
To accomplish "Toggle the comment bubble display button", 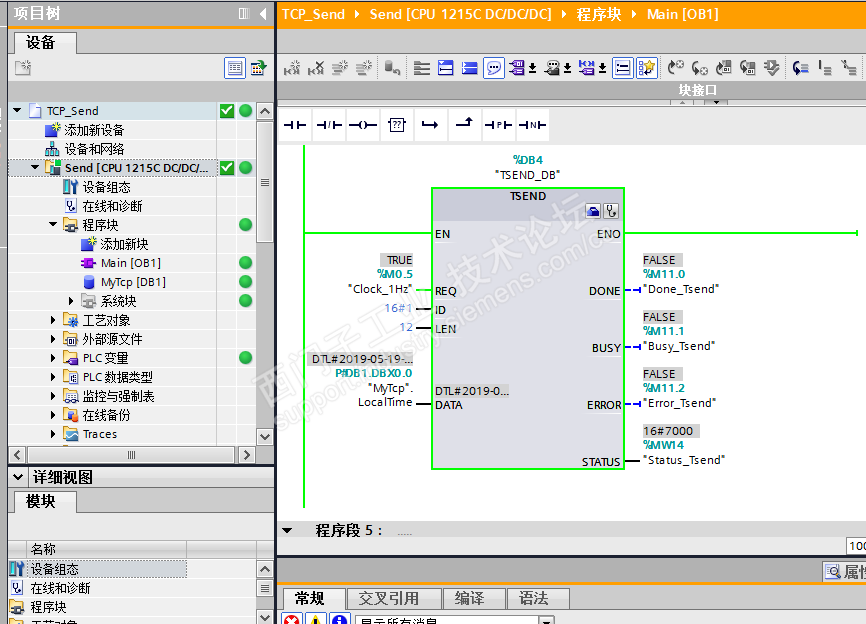I will (493, 68).
